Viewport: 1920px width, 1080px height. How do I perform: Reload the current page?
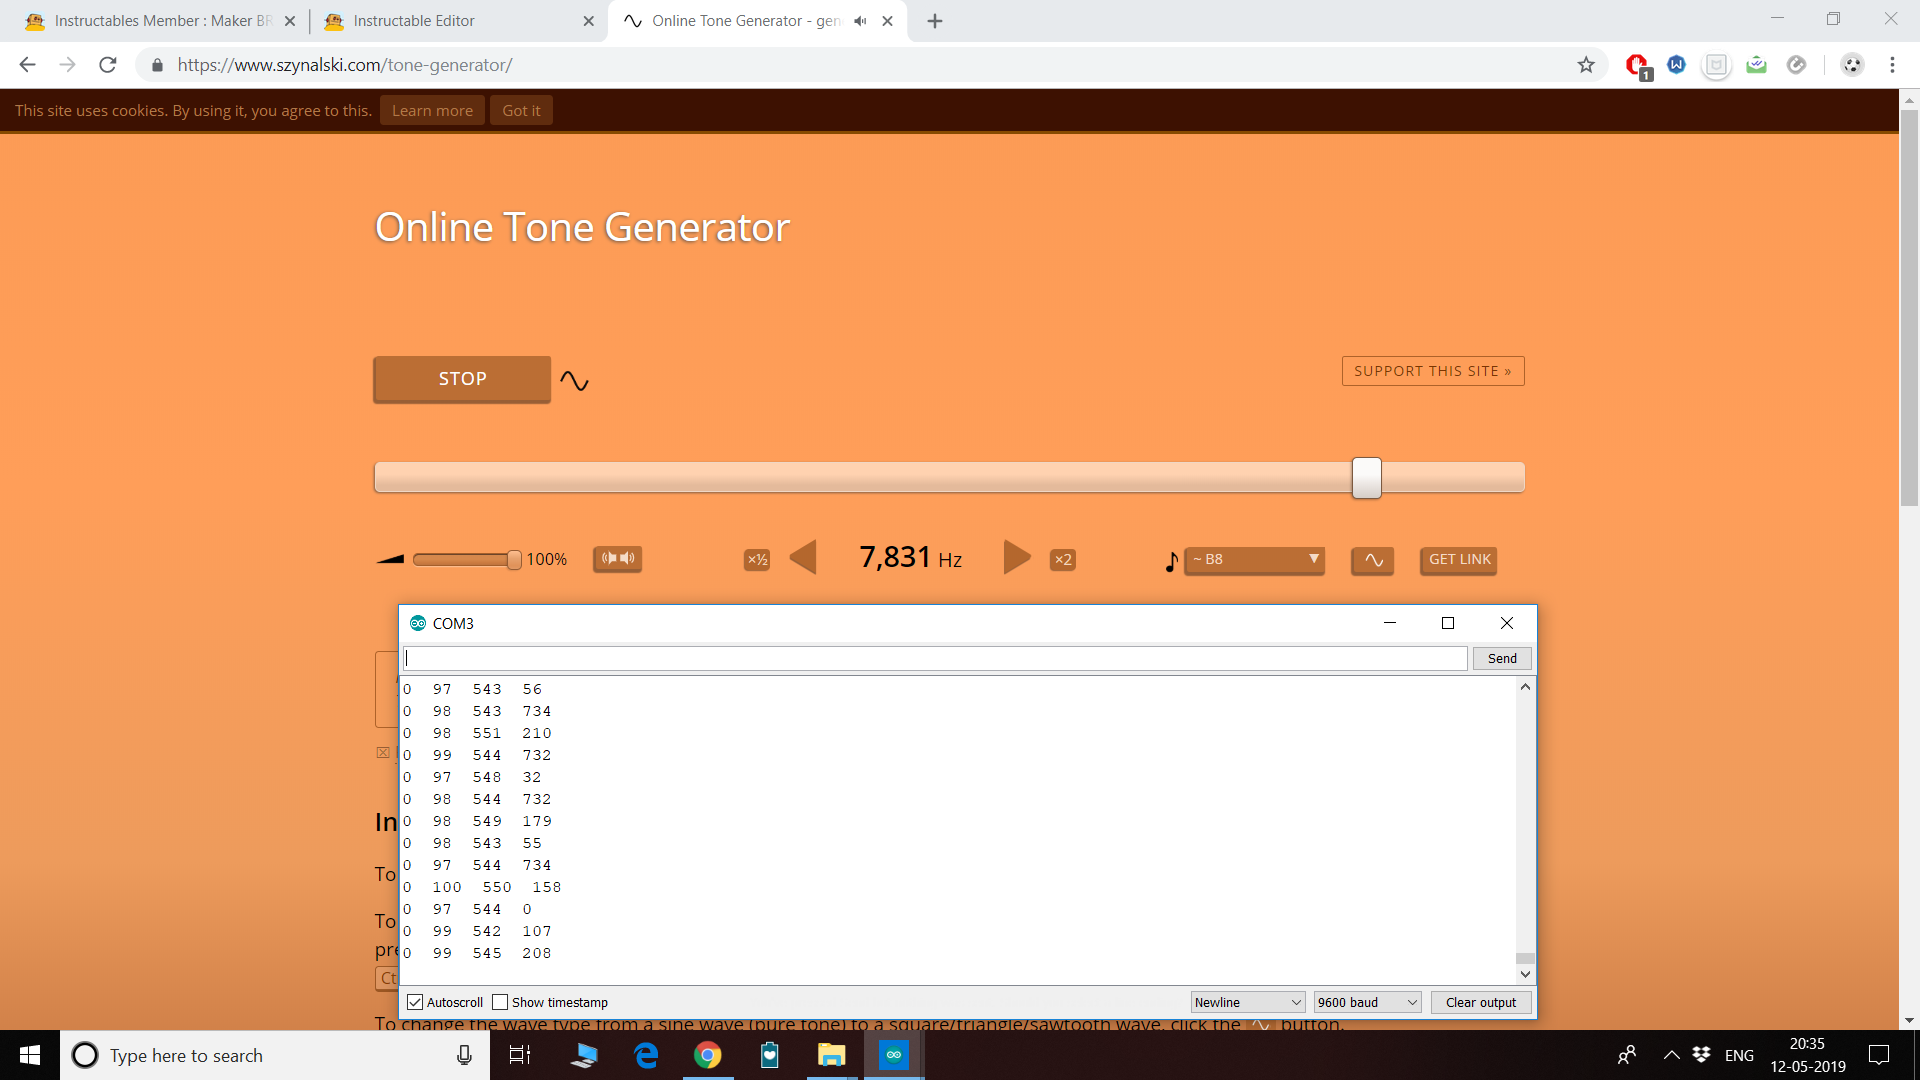click(x=108, y=65)
